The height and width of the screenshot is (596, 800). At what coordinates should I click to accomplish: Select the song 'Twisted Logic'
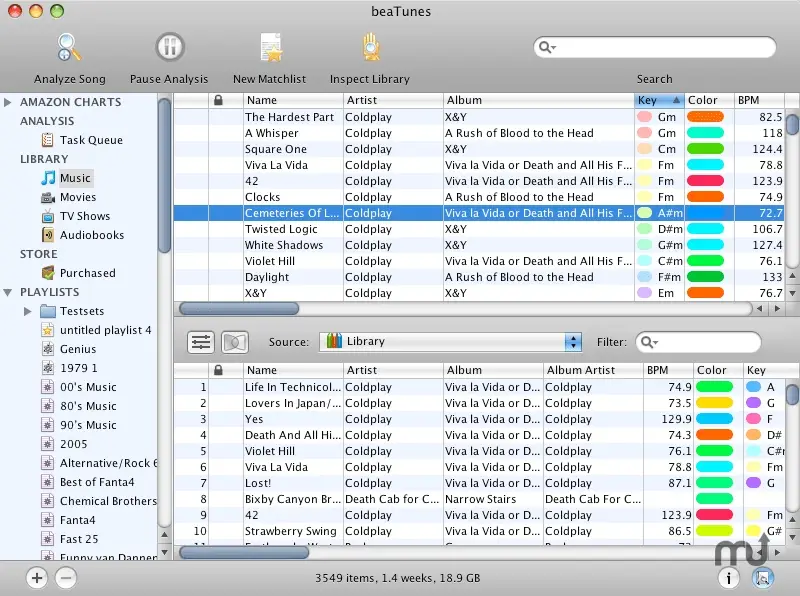(x=479, y=229)
